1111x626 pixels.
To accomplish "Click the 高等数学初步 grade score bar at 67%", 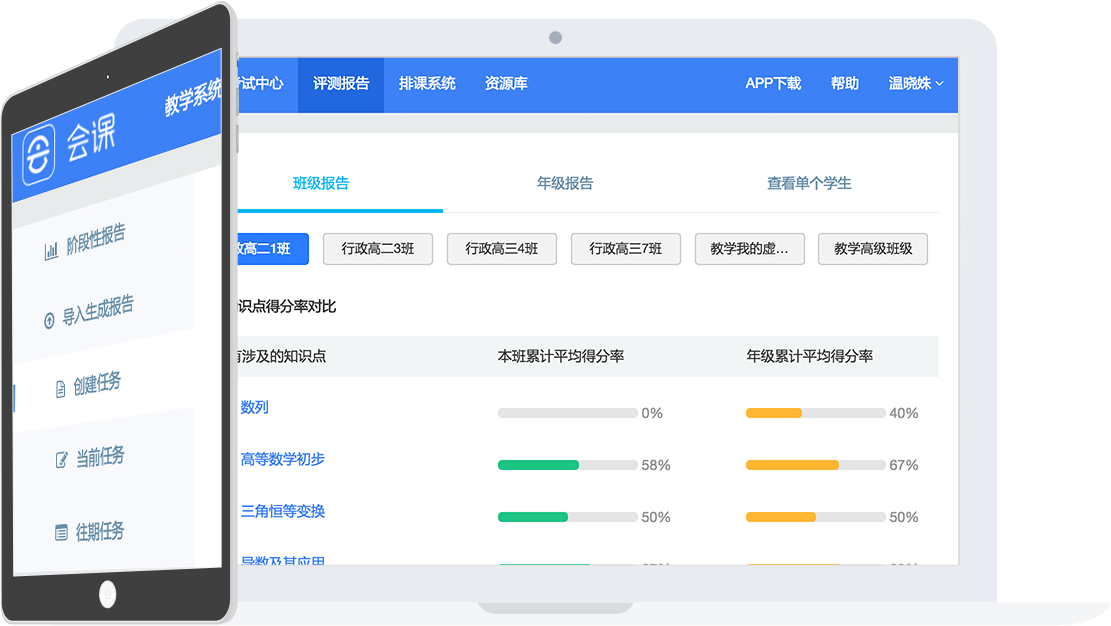I will [816, 465].
